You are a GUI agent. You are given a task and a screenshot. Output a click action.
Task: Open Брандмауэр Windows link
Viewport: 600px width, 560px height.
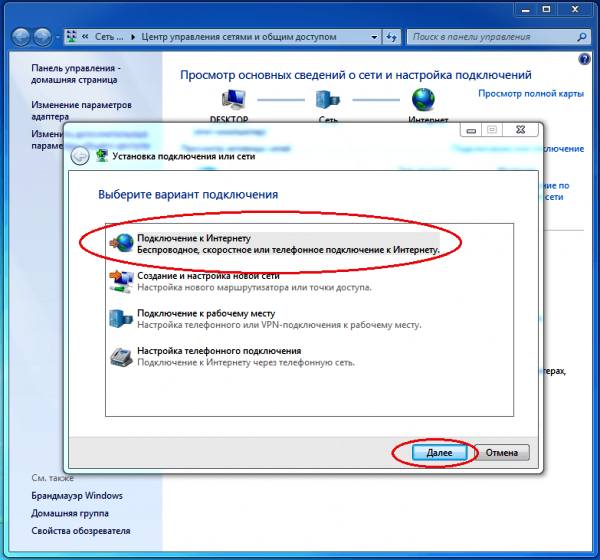coord(77,495)
